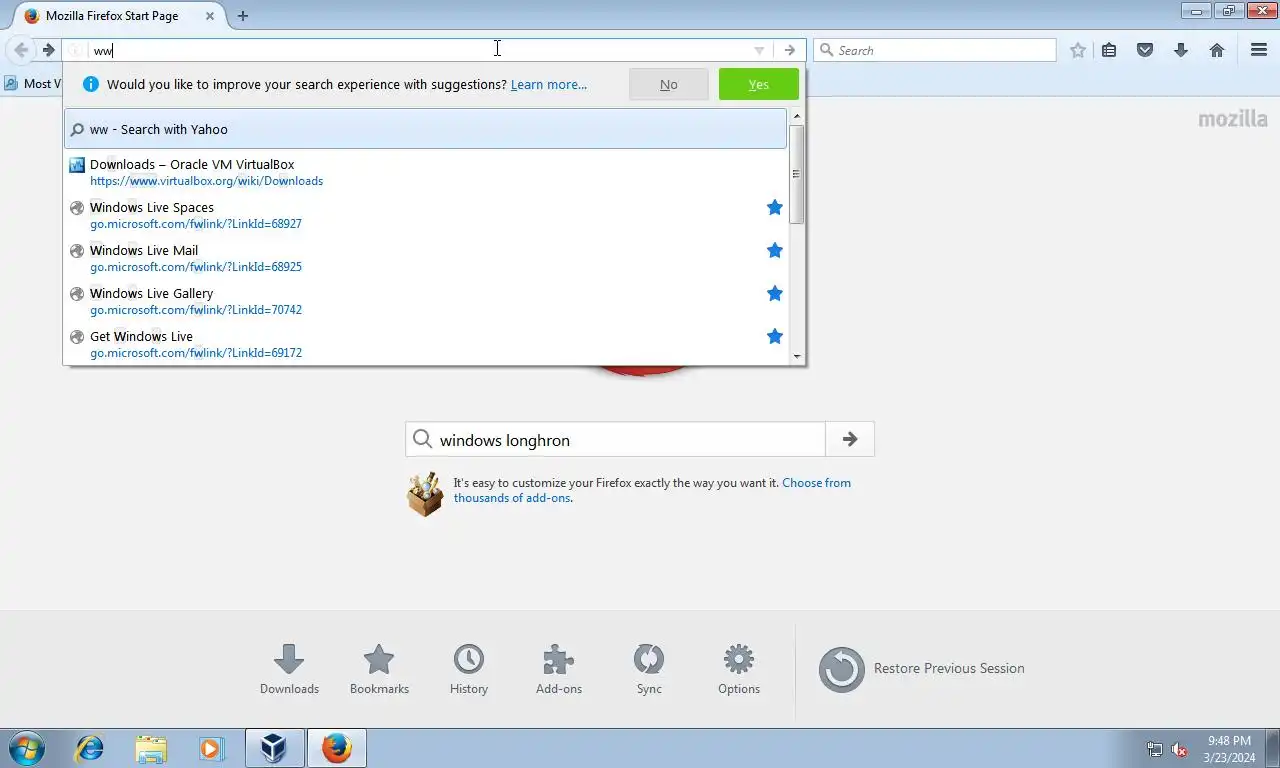Open Options from the start page
1280x768 pixels.
point(739,669)
